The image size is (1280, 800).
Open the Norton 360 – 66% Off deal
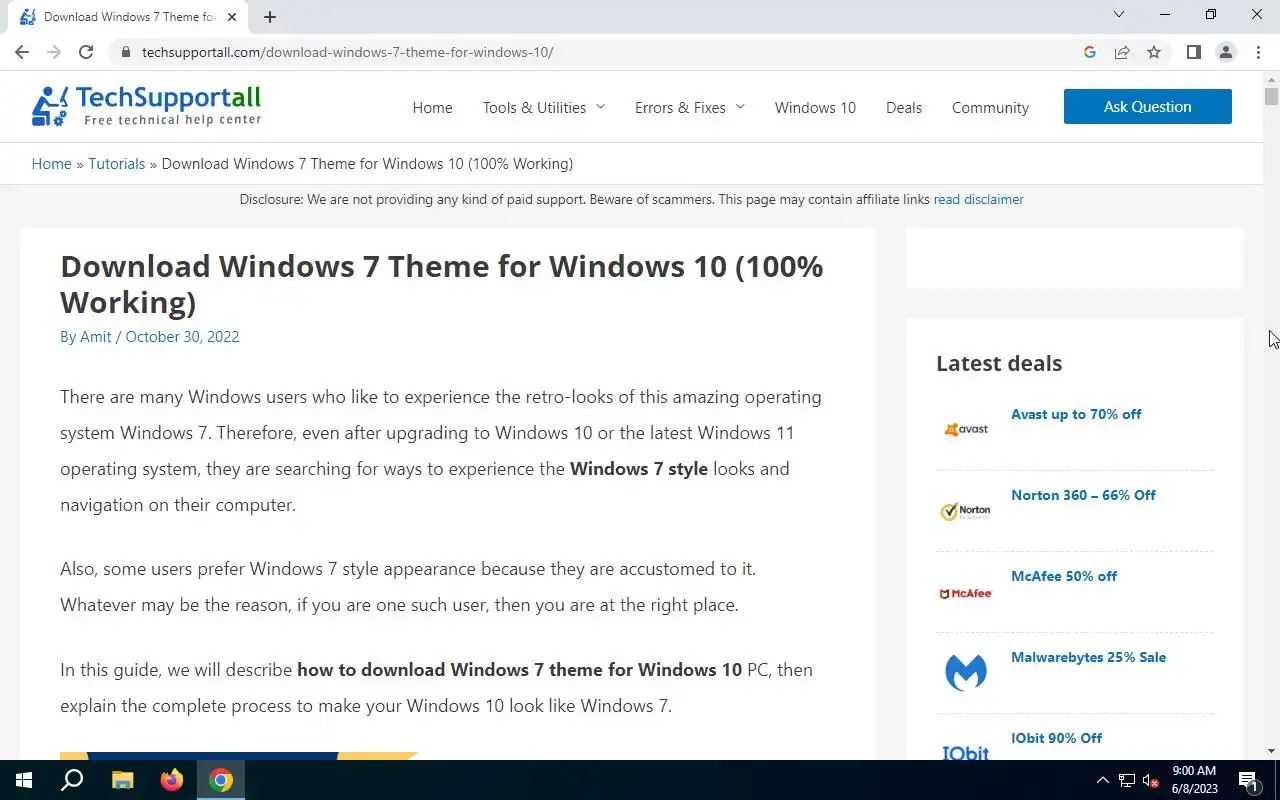(1083, 495)
